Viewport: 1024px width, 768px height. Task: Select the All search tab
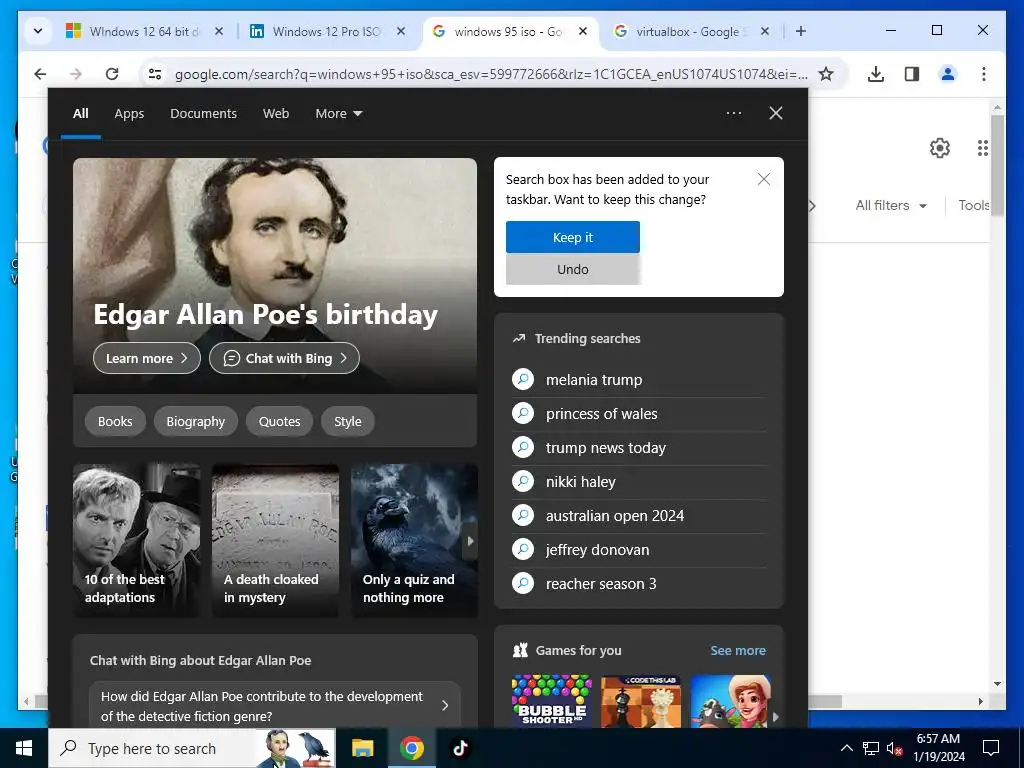click(x=80, y=114)
